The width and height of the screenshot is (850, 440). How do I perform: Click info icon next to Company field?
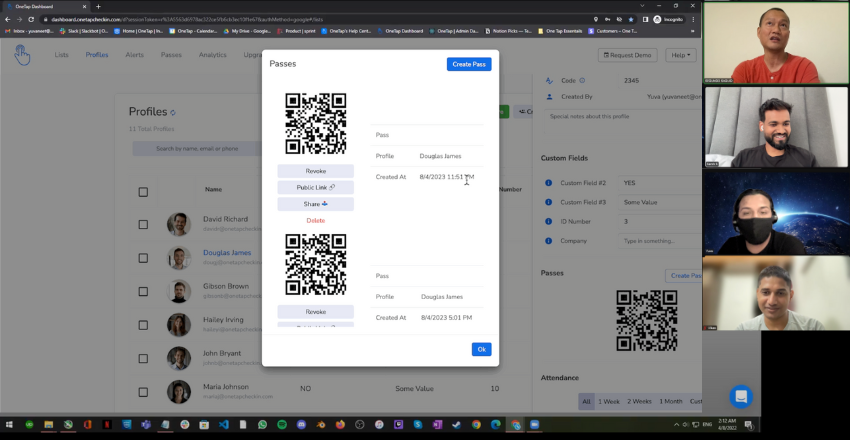(548, 240)
